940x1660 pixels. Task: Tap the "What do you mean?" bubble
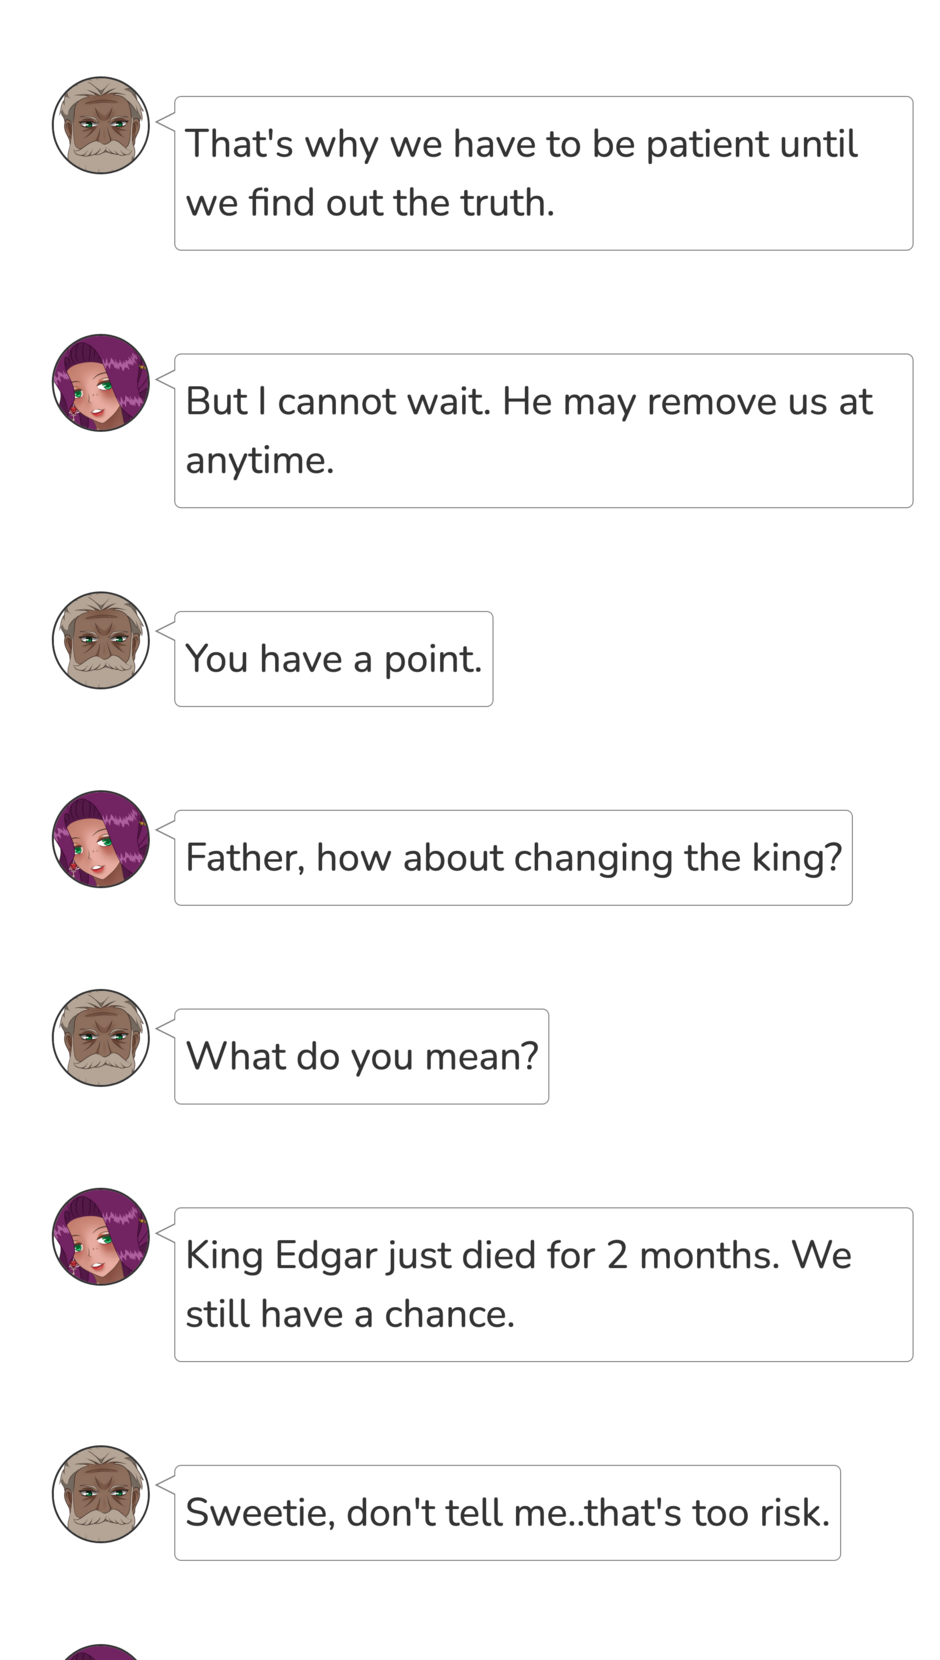pos(361,1057)
